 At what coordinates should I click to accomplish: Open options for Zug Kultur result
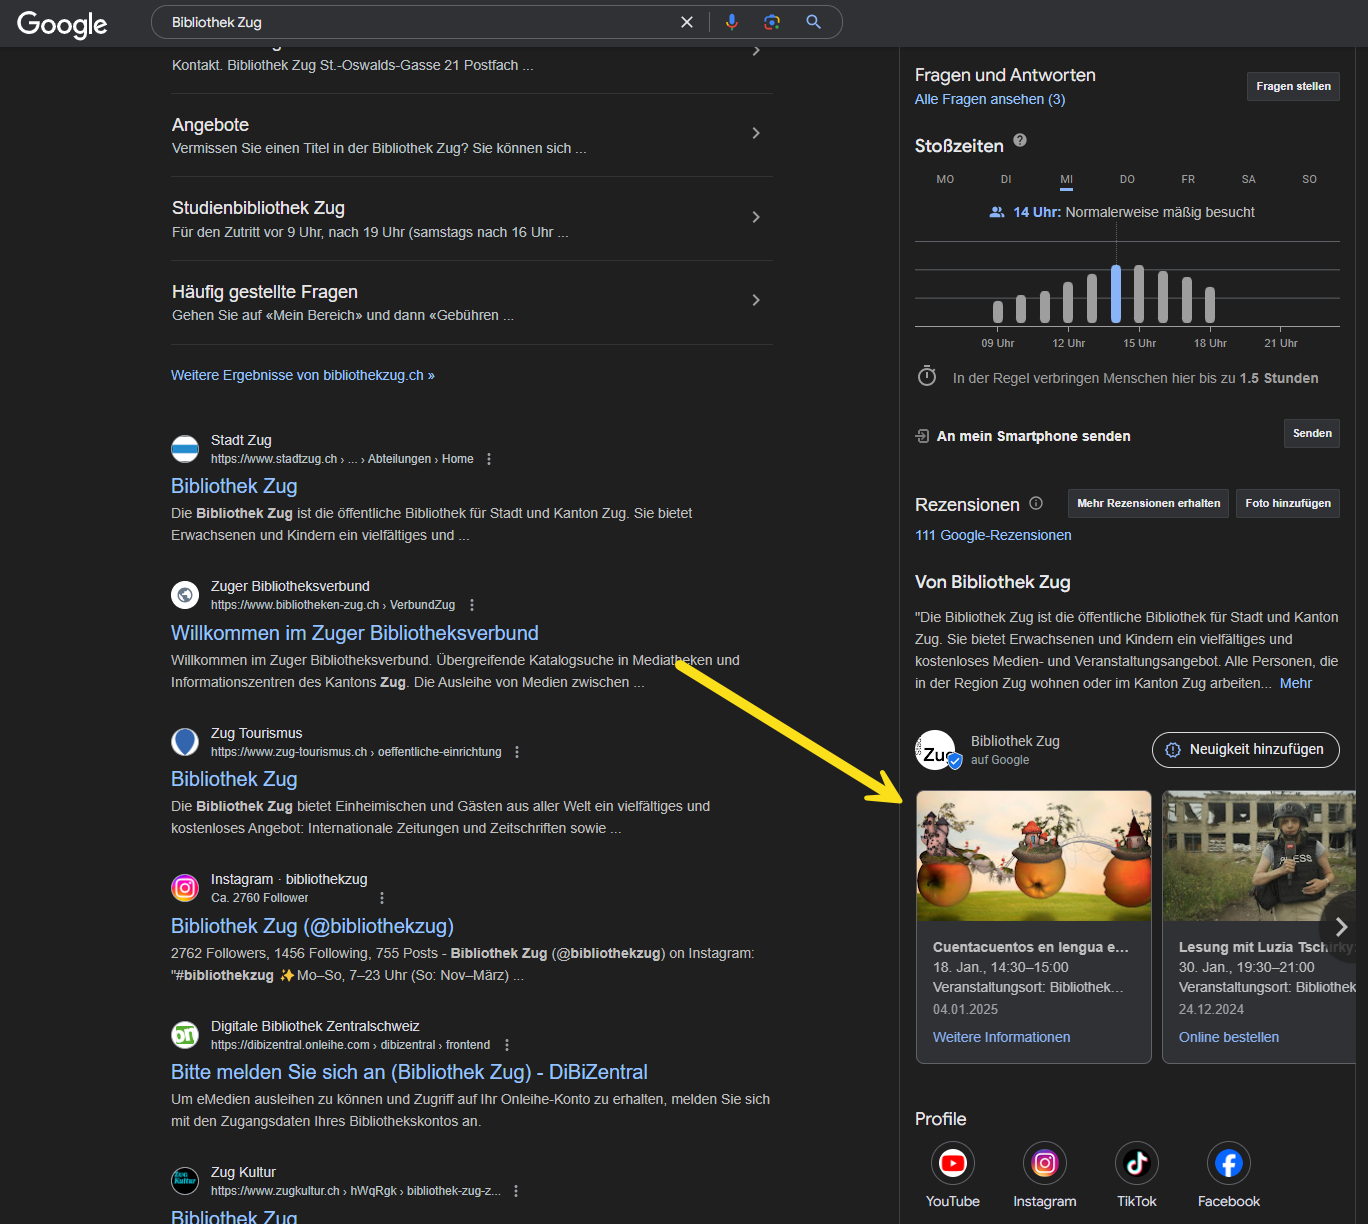coord(516,1191)
